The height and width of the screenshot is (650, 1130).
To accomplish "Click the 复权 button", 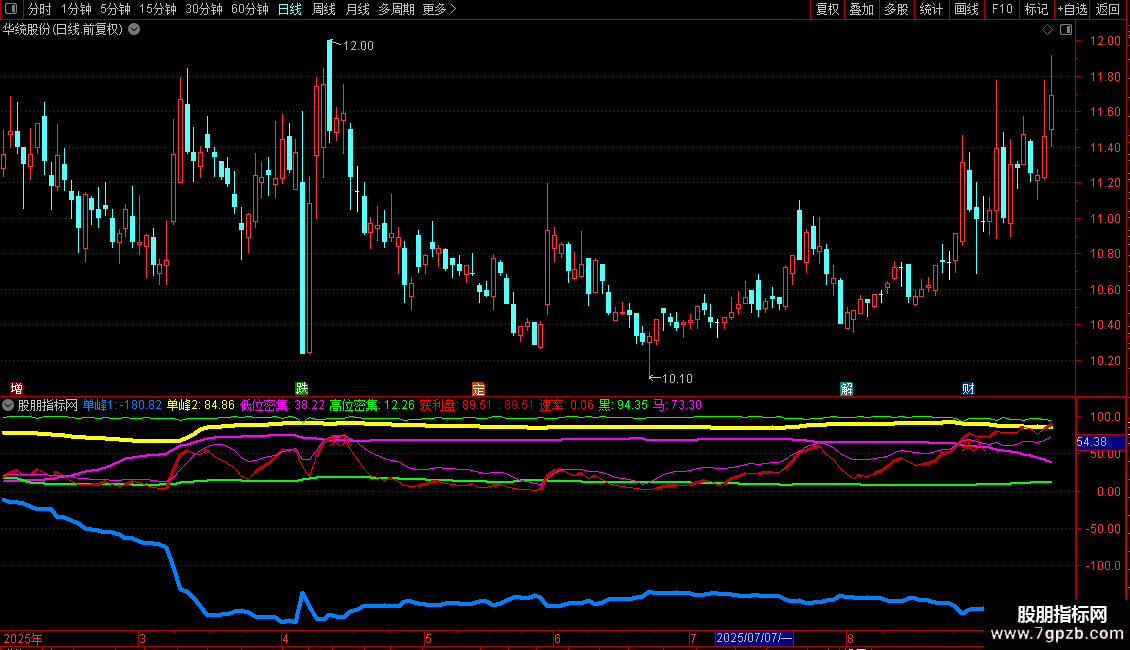I will coord(827,9).
